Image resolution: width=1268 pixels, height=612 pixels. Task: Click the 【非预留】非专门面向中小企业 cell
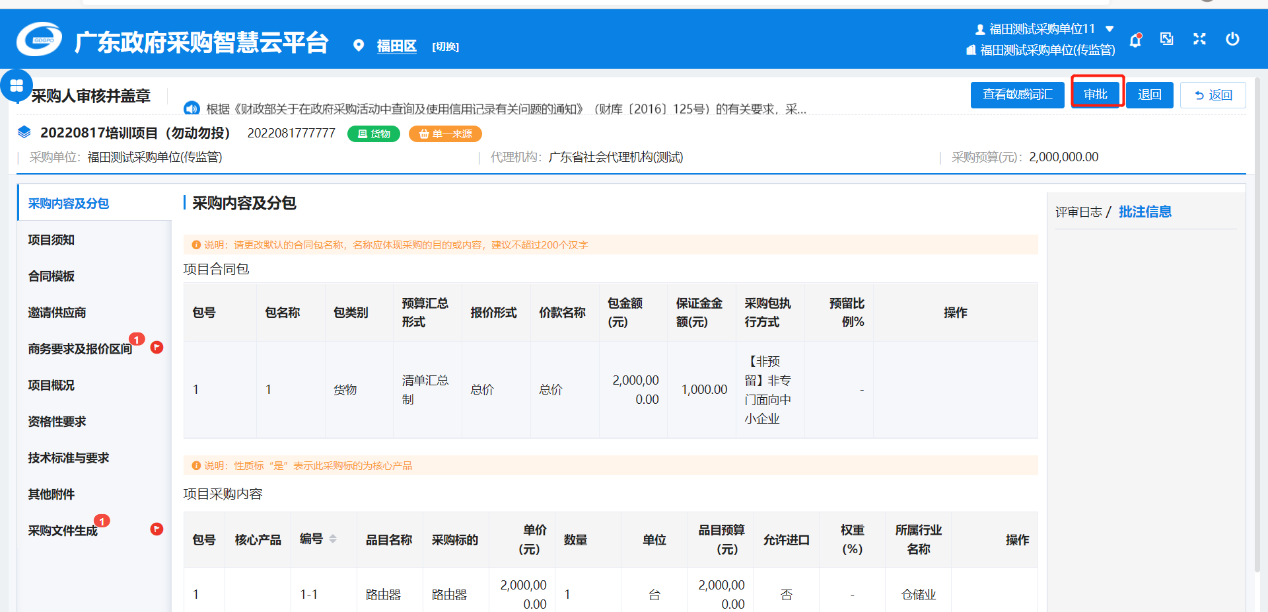(769, 390)
